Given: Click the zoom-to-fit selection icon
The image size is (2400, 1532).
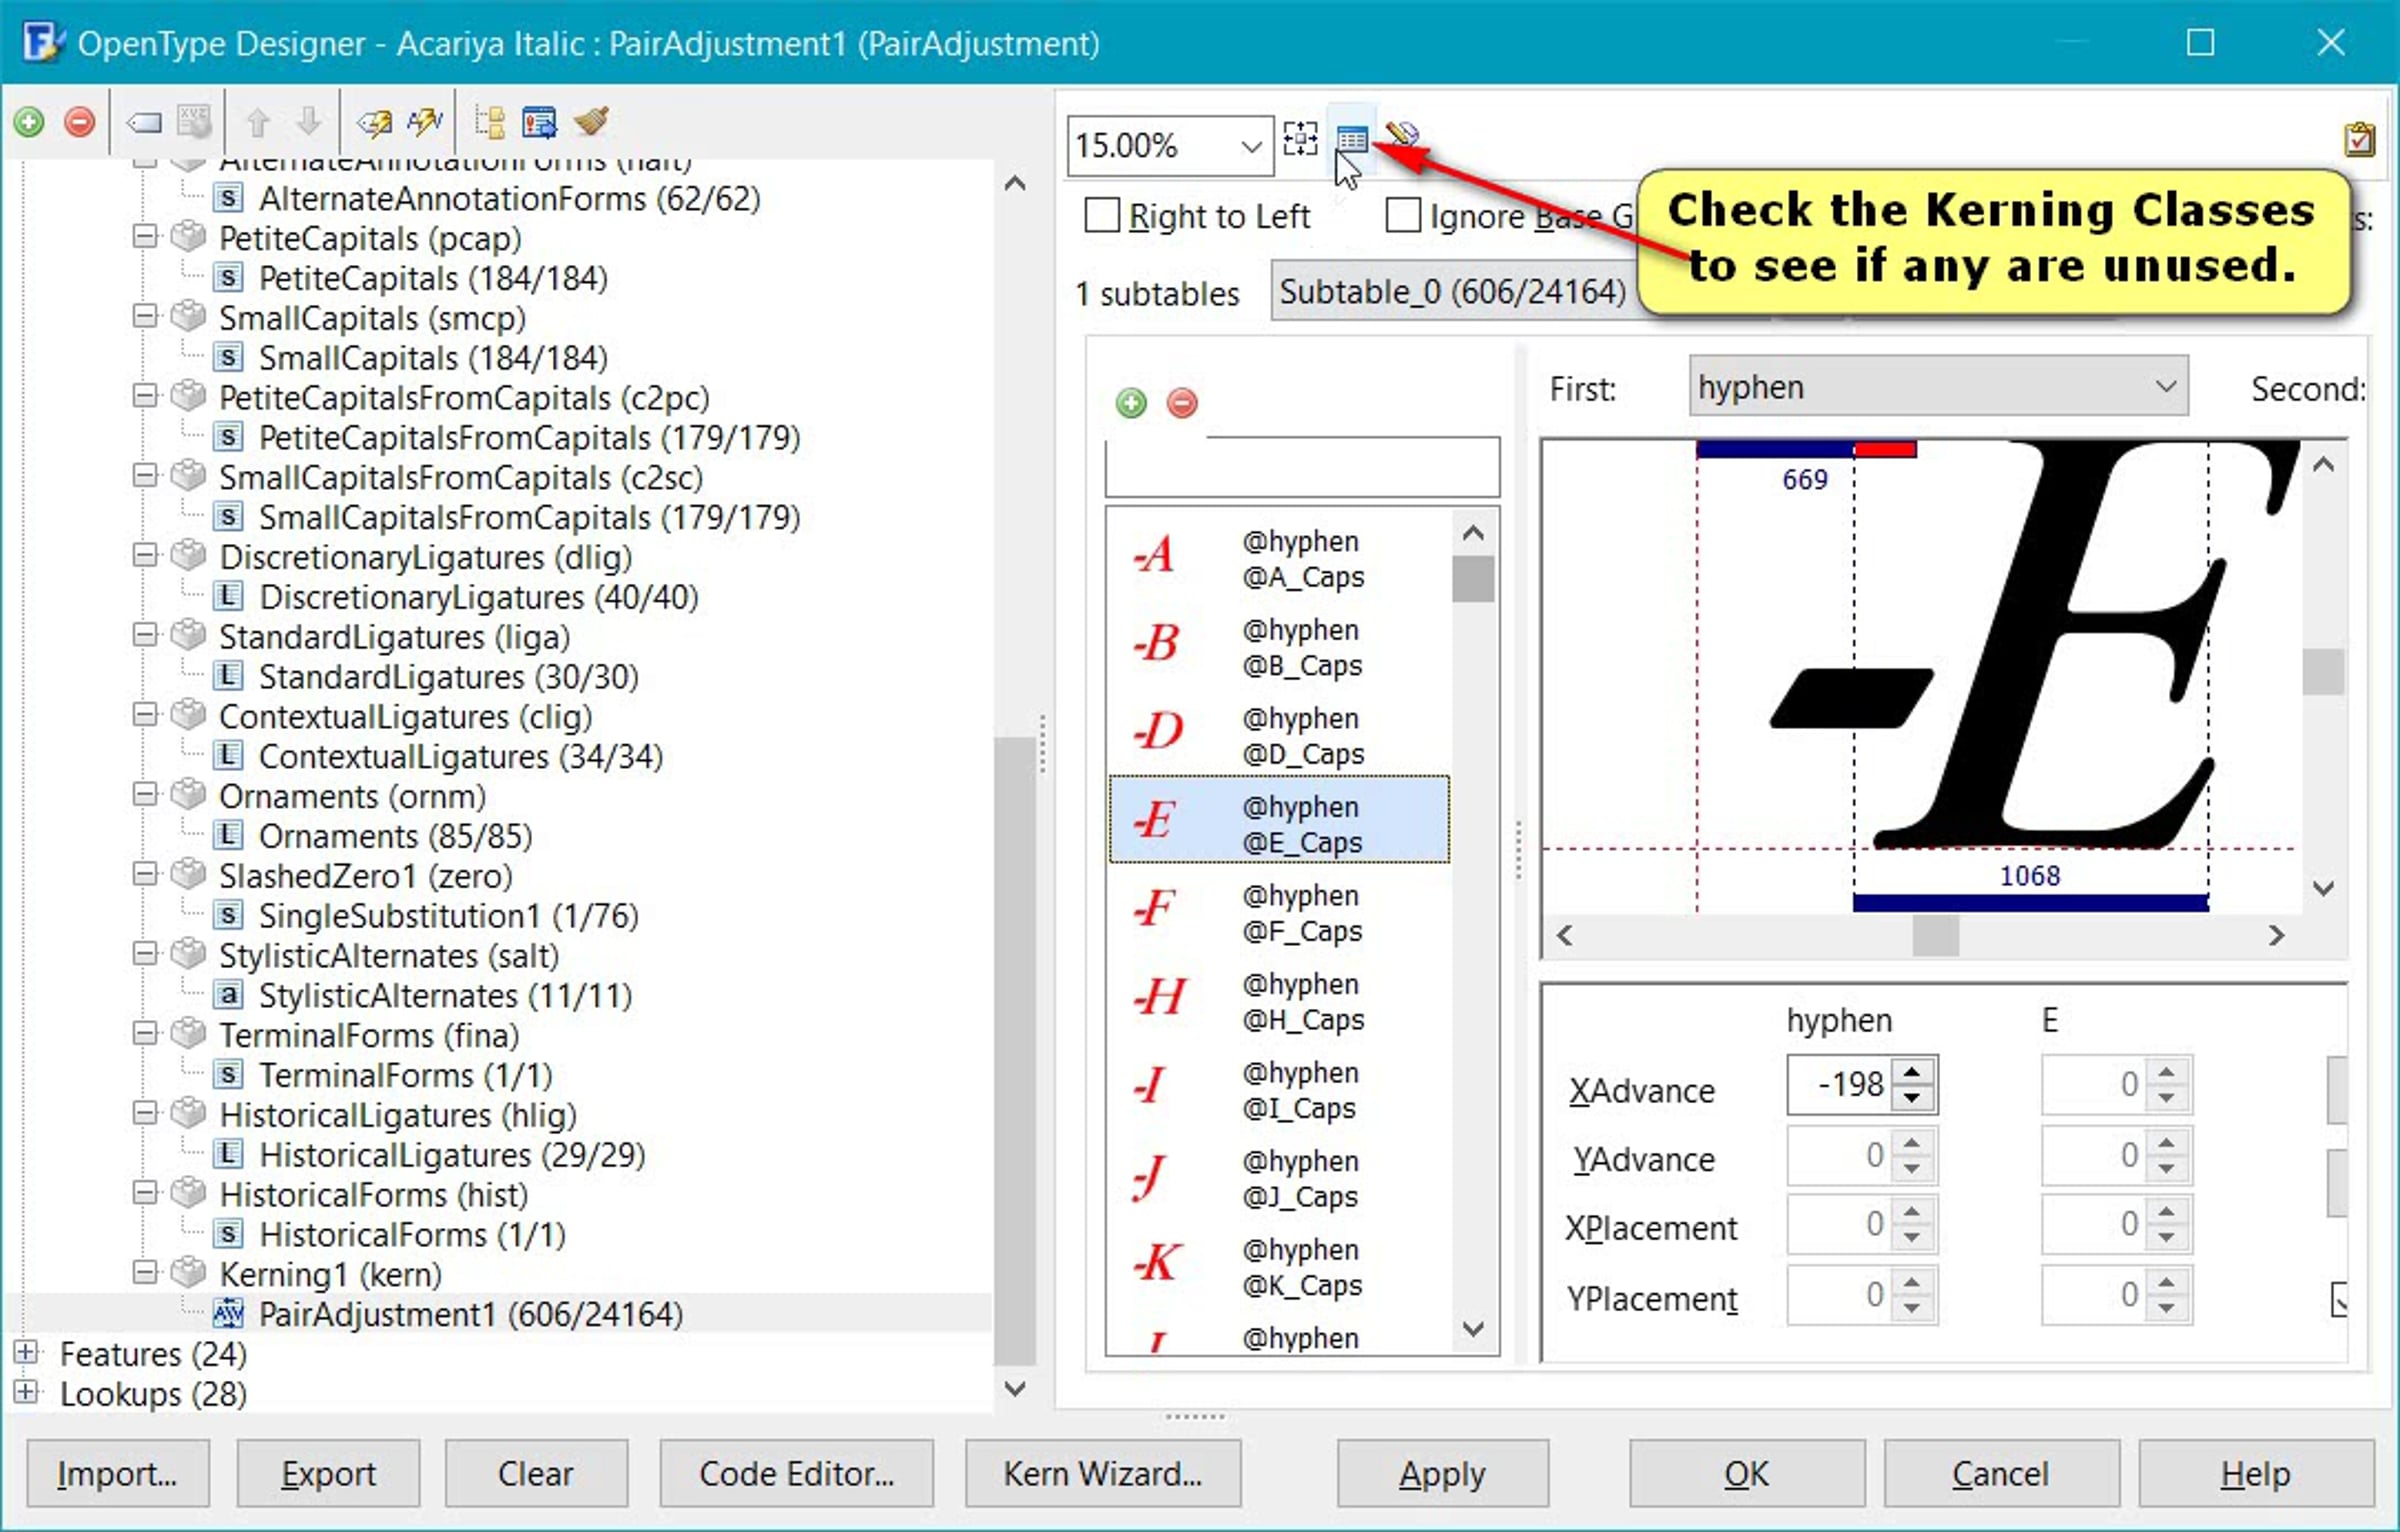Looking at the screenshot, I should pos(1300,140).
